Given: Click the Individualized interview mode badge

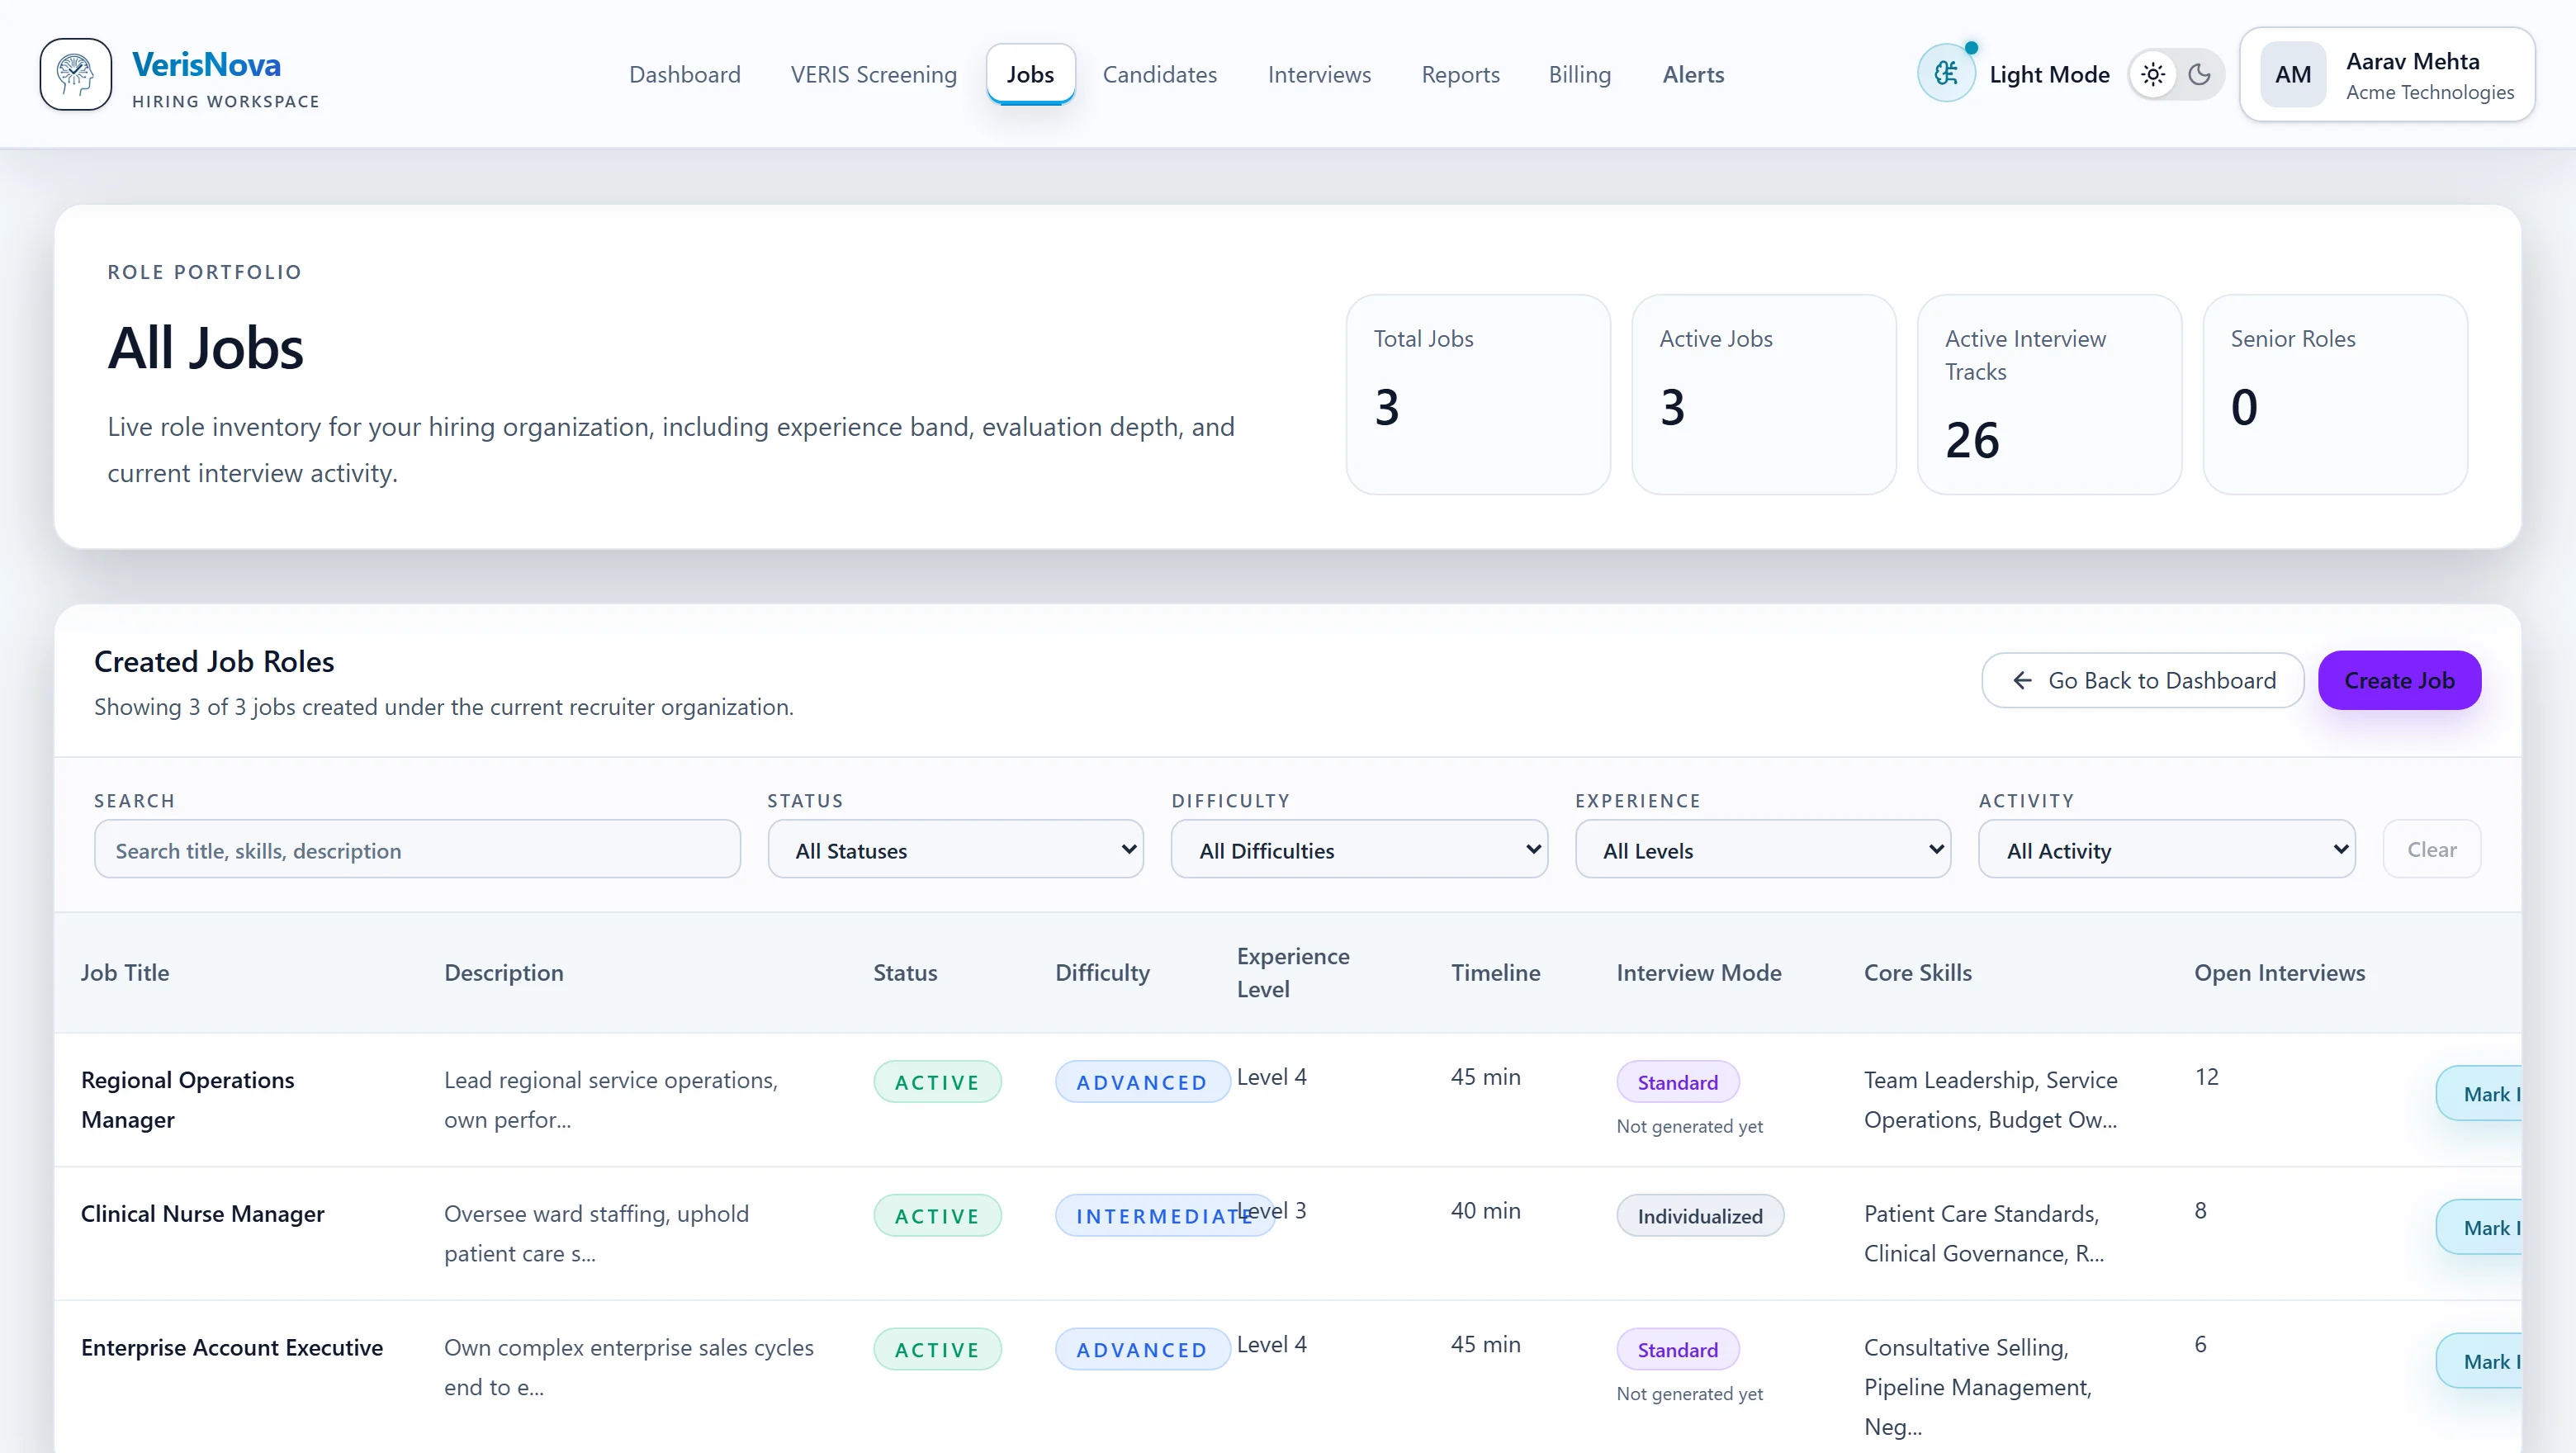Looking at the screenshot, I should pyautogui.click(x=1699, y=1215).
